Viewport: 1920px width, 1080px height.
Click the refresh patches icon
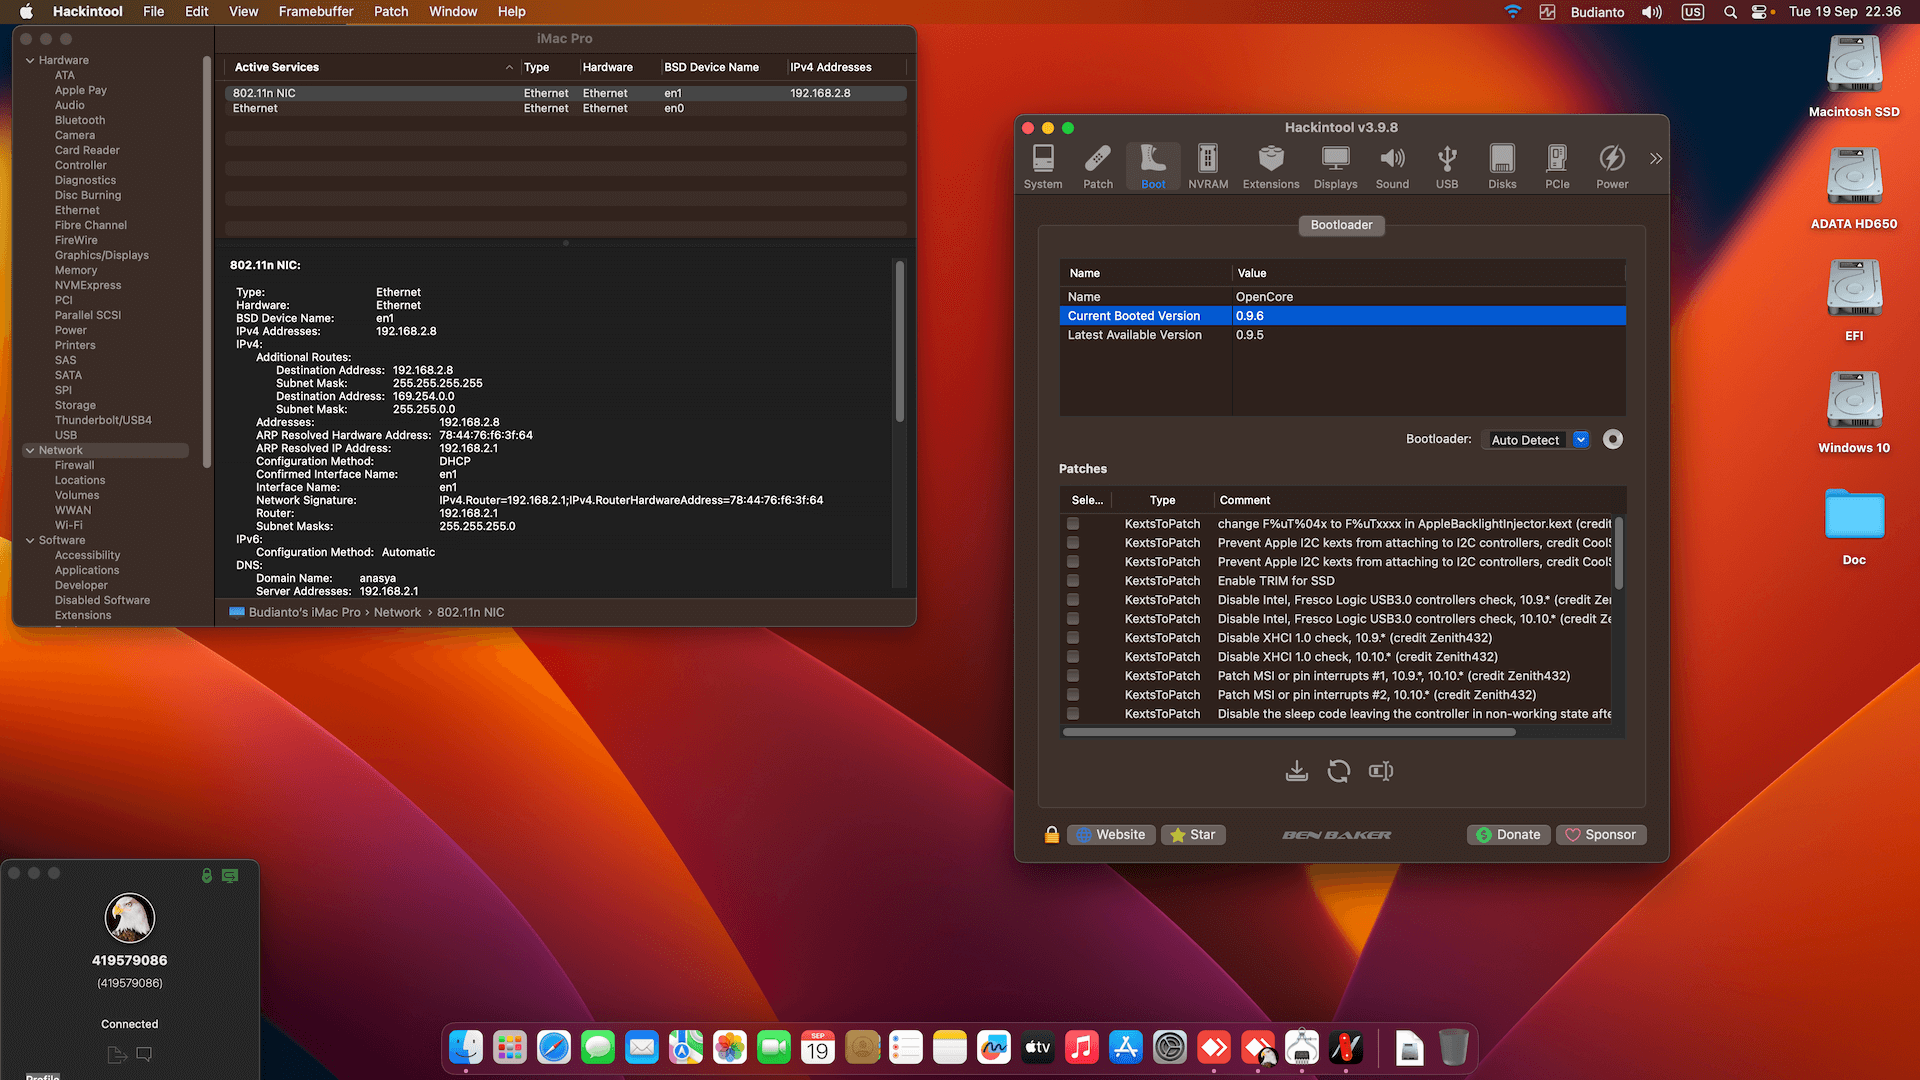click(1338, 771)
